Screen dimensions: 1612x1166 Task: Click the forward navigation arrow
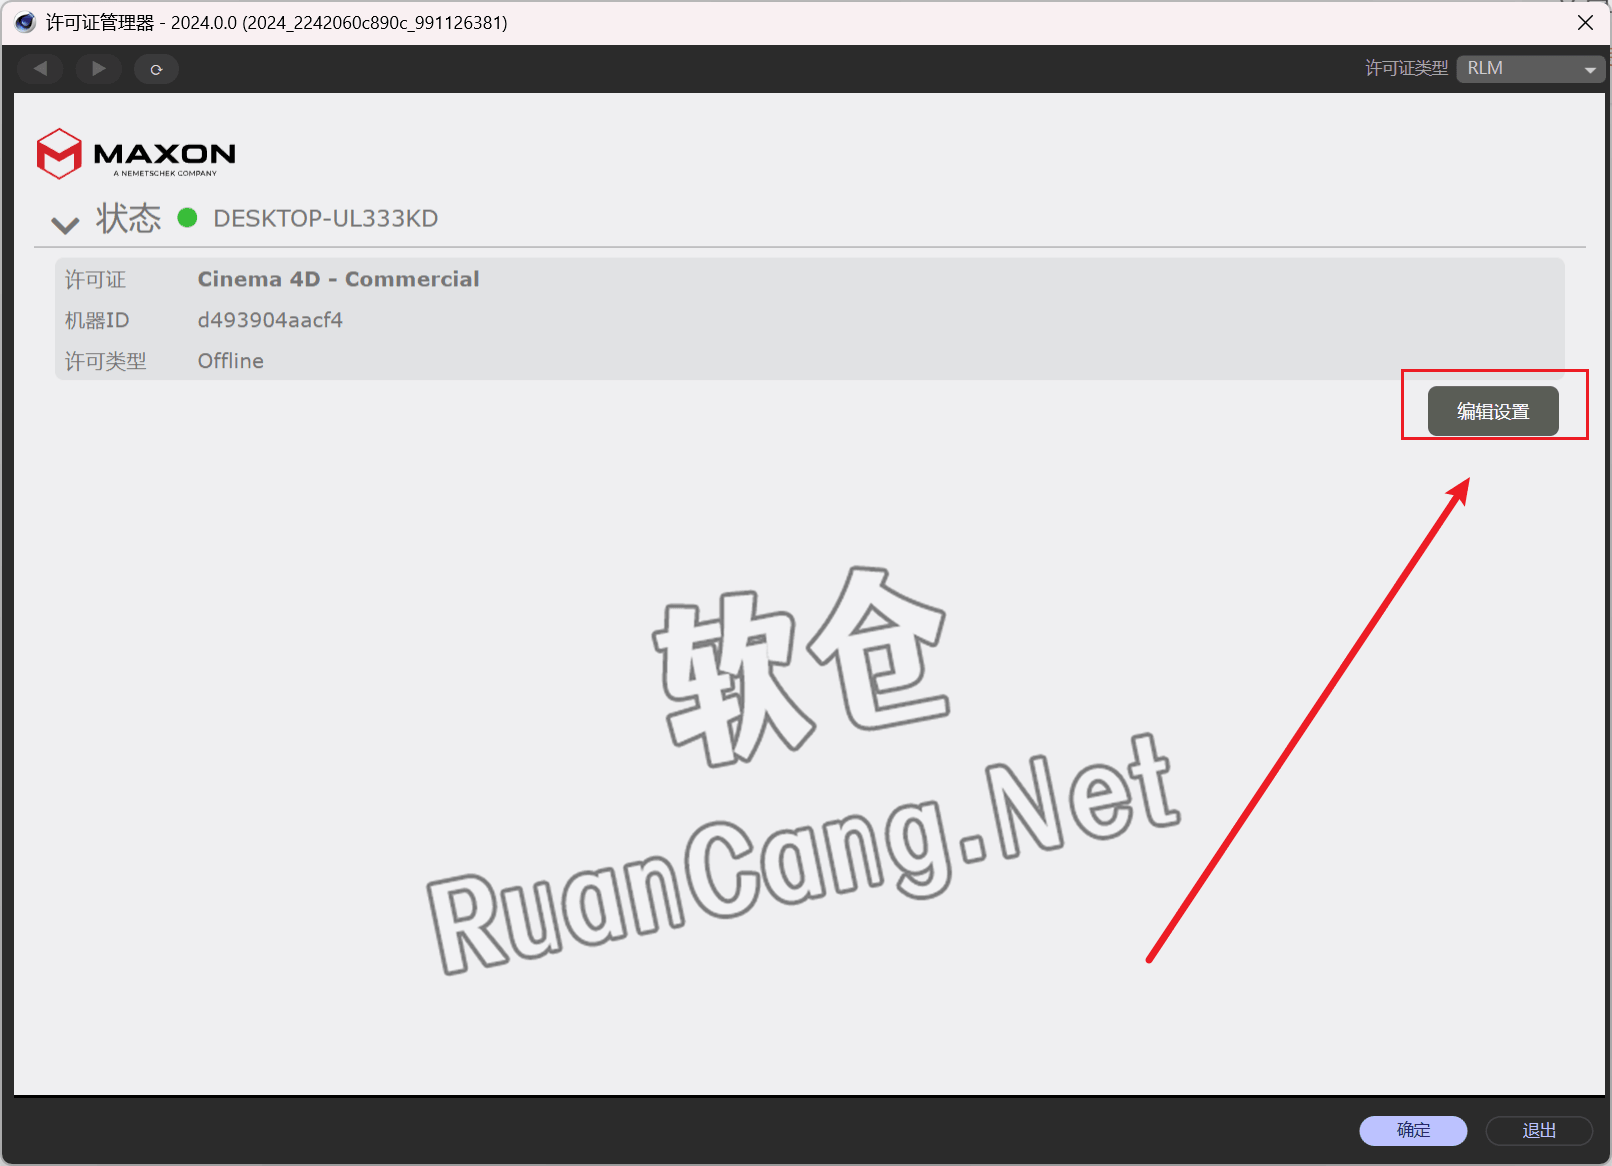click(x=98, y=69)
